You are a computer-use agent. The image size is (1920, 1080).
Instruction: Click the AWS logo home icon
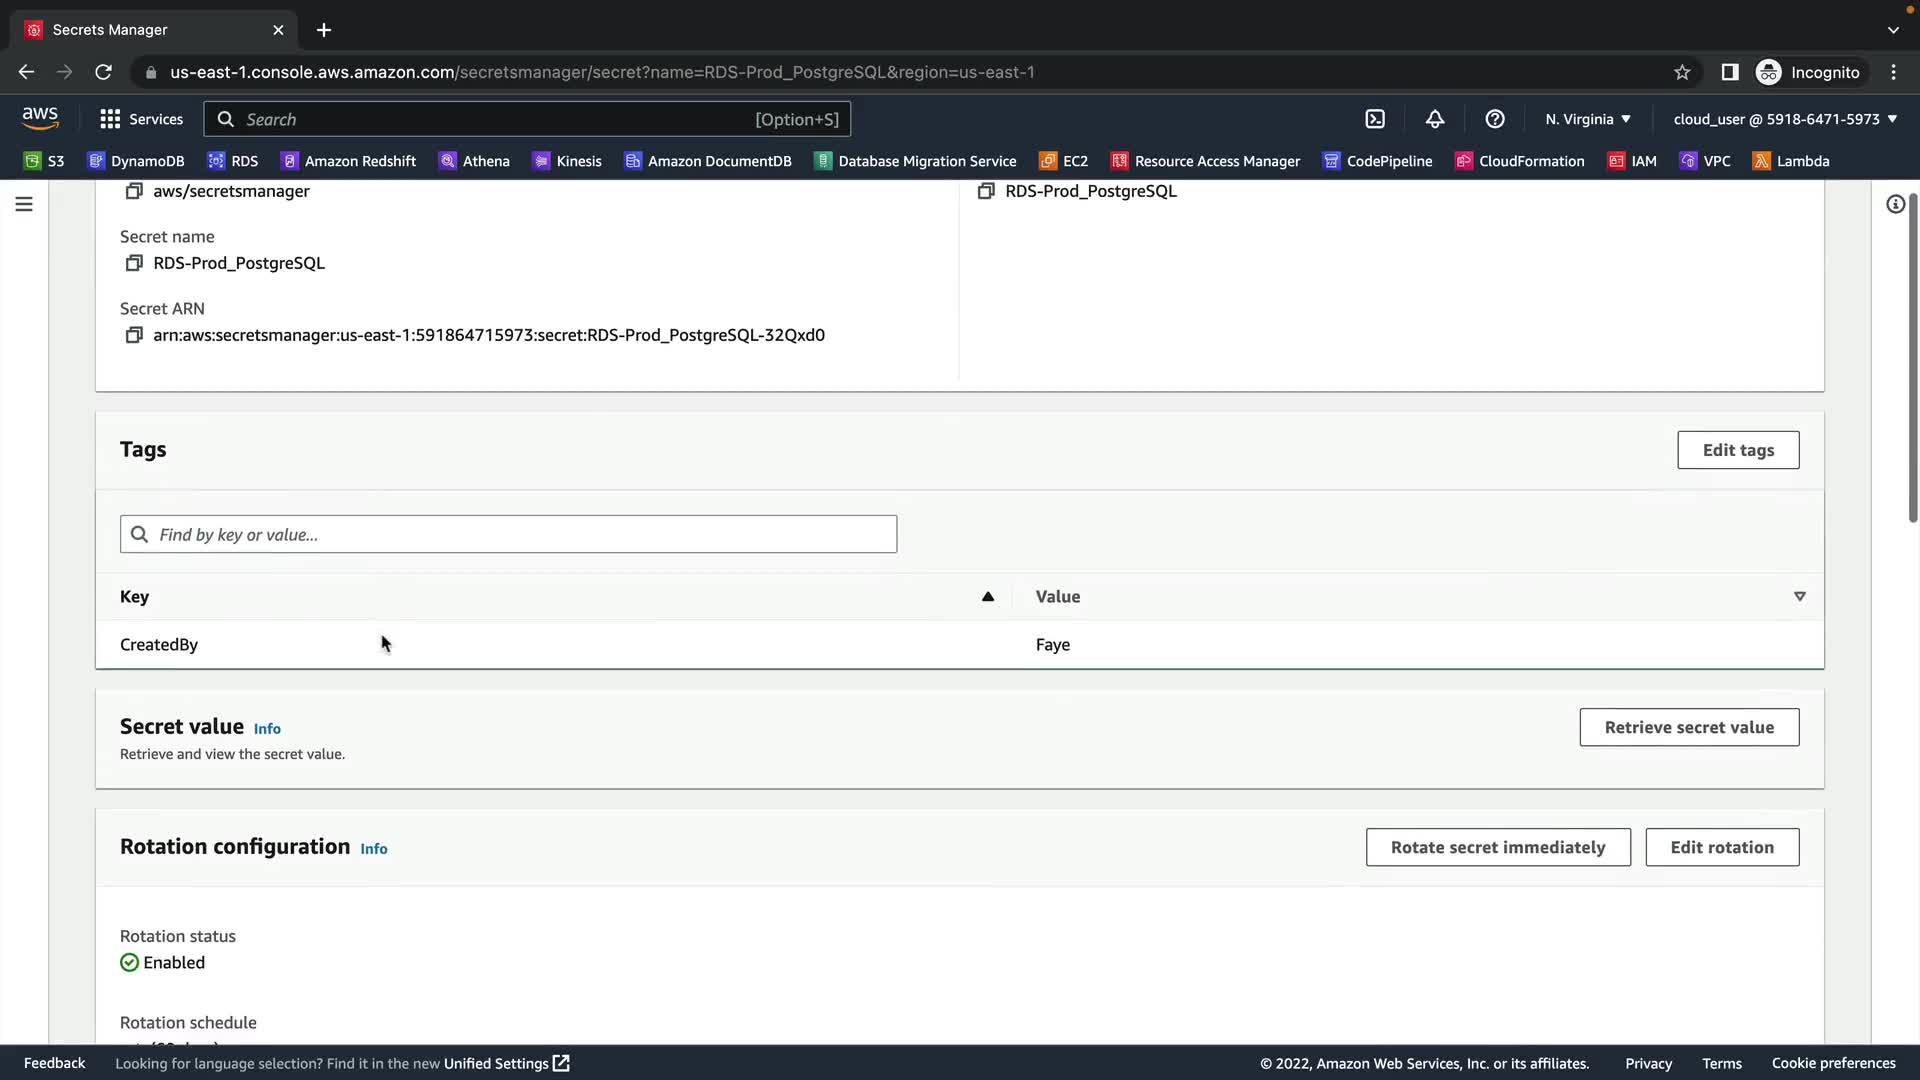(40, 118)
